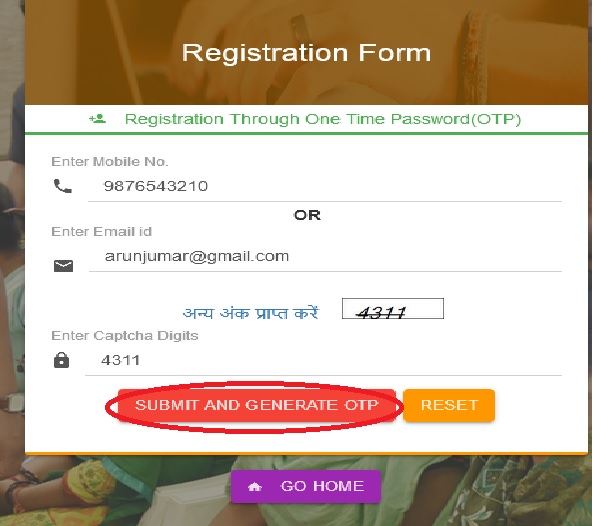Viewport: 608px width, 526px height.
Task: Click the envelope icon beside email field
Action: click(x=63, y=266)
